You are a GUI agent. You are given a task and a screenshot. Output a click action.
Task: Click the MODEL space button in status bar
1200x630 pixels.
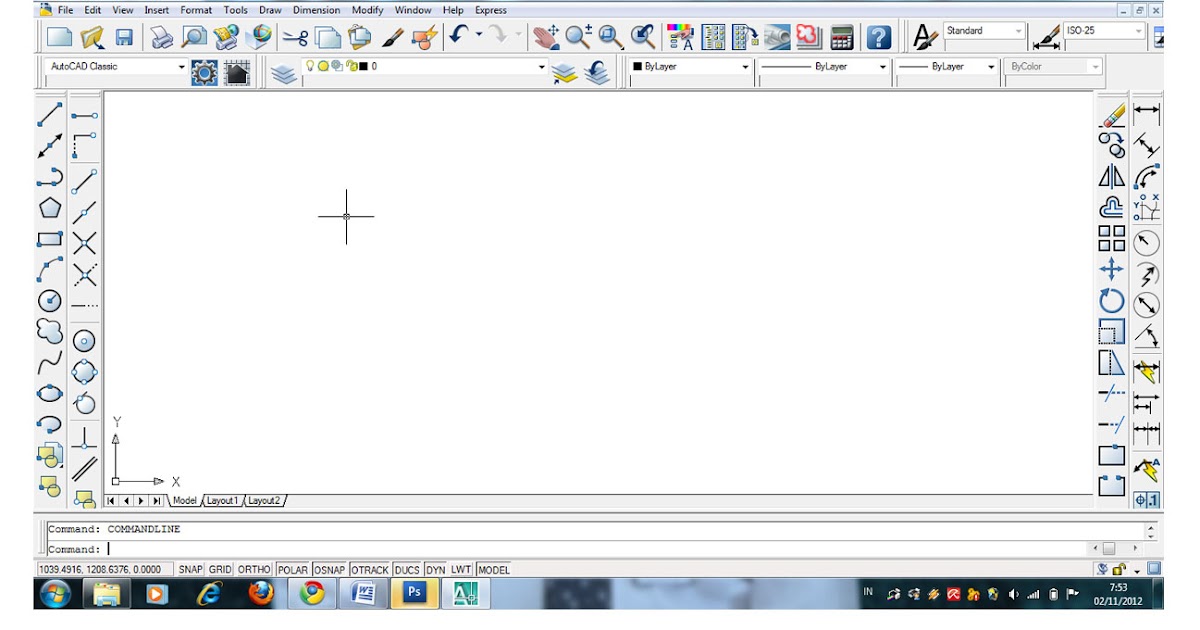494,569
